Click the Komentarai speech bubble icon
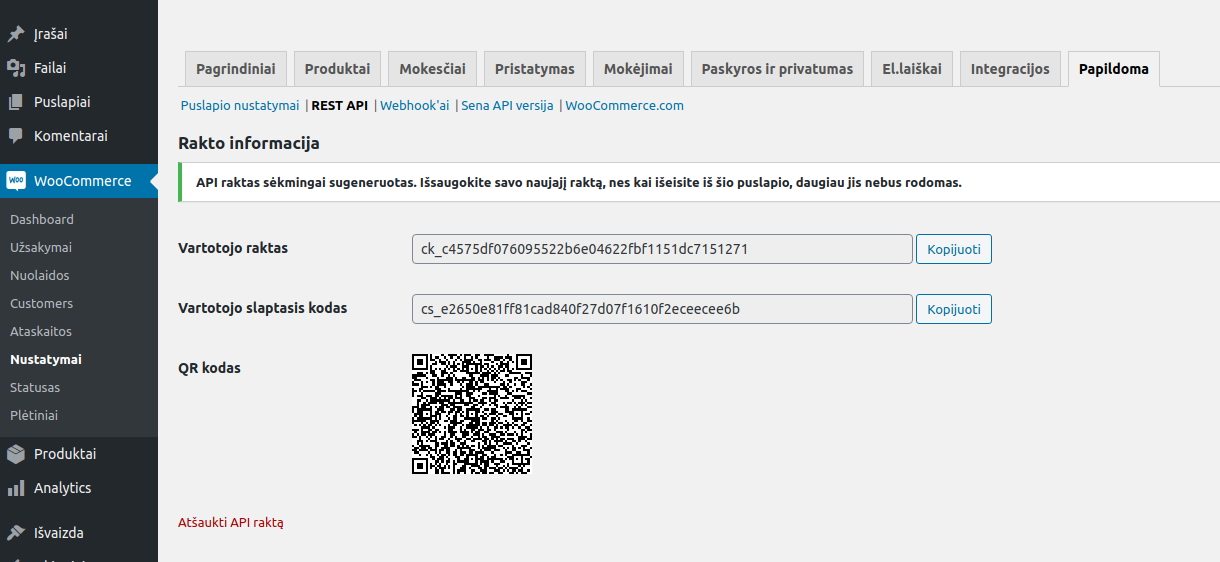 [16, 136]
